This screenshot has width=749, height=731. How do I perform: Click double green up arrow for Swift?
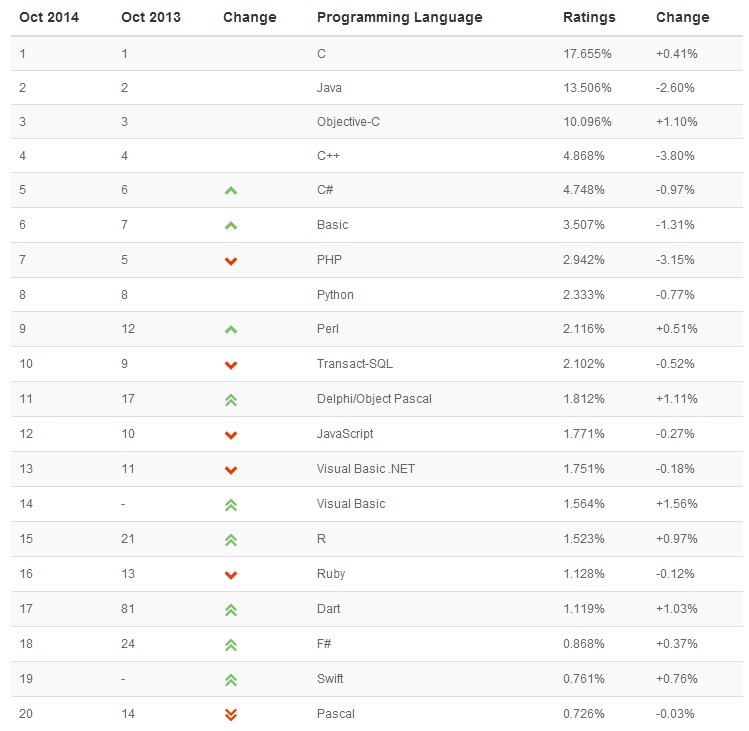[x=231, y=679]
